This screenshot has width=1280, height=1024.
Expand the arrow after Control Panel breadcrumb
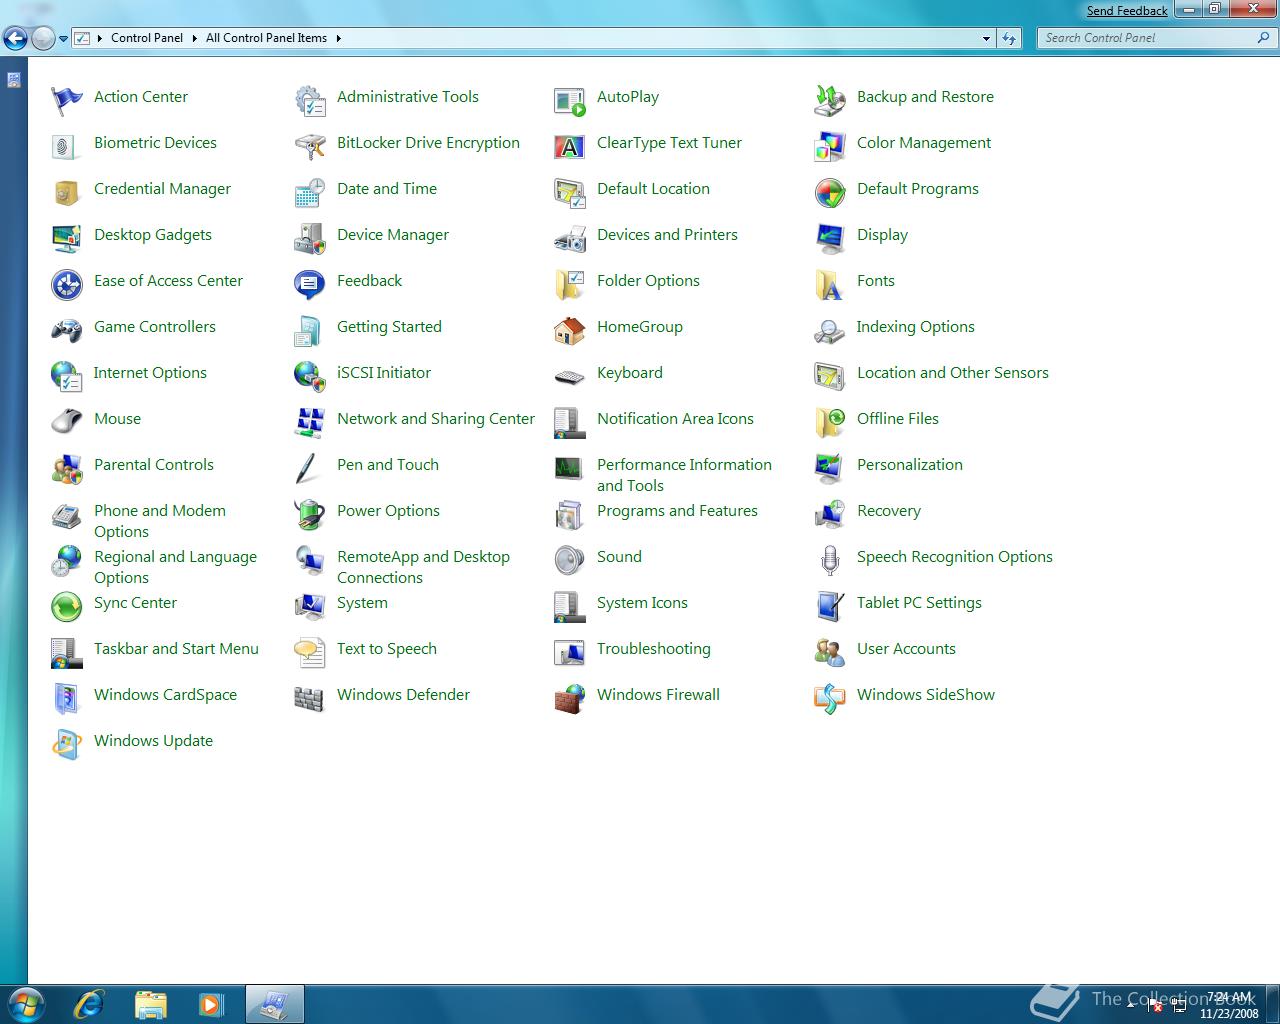click(194, 38)
